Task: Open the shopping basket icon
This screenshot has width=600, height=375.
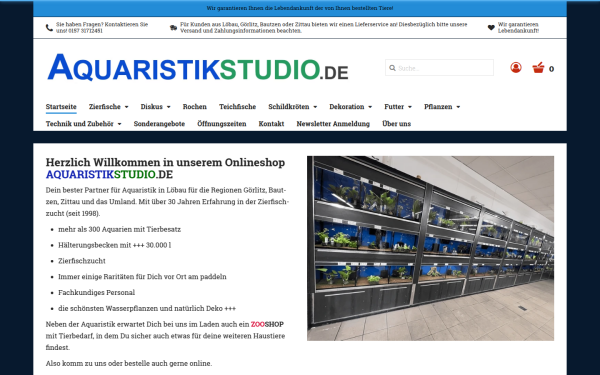Action: [x=538, y=68]
